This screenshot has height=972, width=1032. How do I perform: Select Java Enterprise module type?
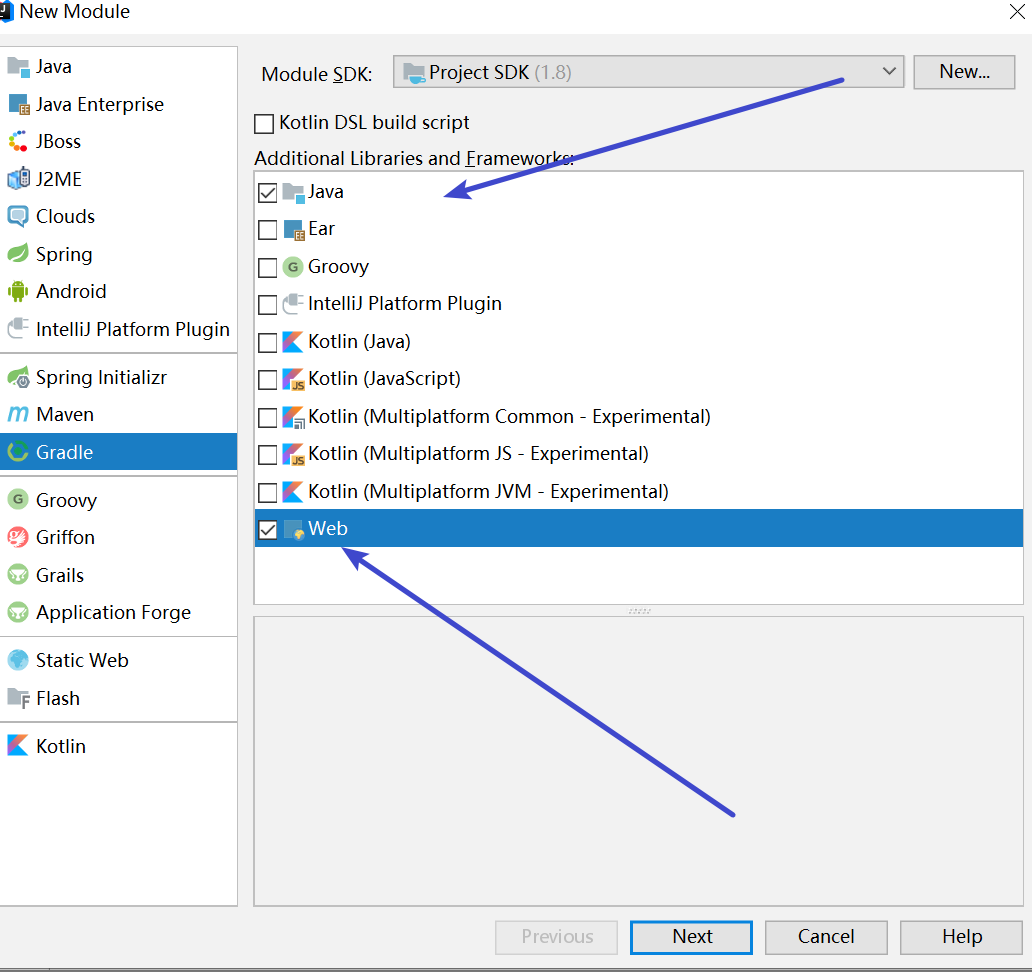coord(118,105)
